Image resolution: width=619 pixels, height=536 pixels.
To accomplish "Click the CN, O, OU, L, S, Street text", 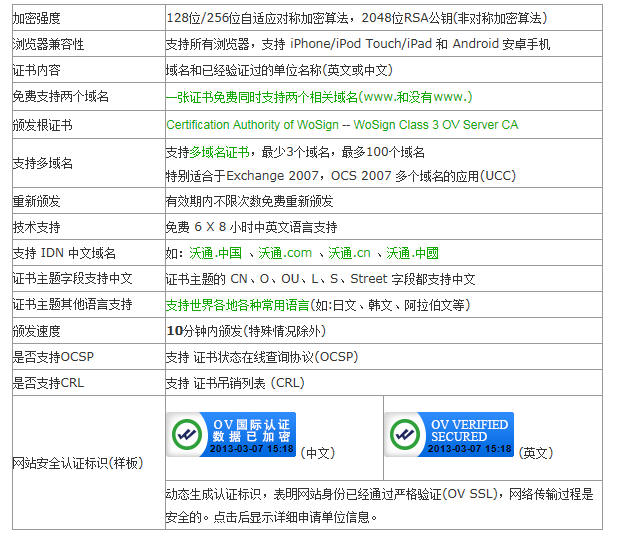I will point(321,279).
